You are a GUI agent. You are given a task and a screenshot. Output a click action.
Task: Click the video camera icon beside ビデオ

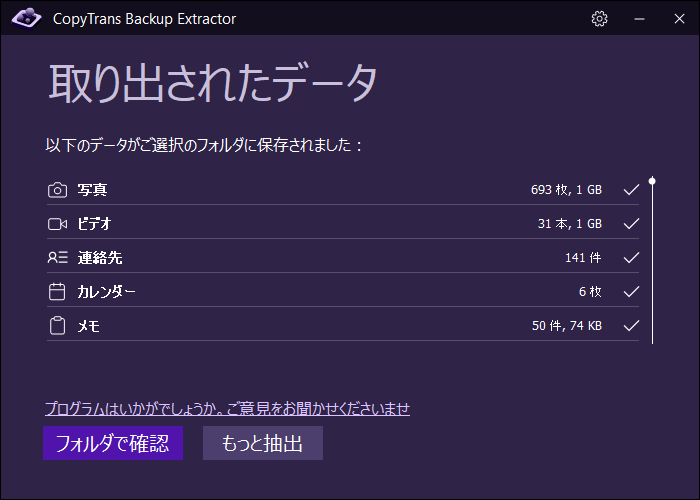(57, 224)
